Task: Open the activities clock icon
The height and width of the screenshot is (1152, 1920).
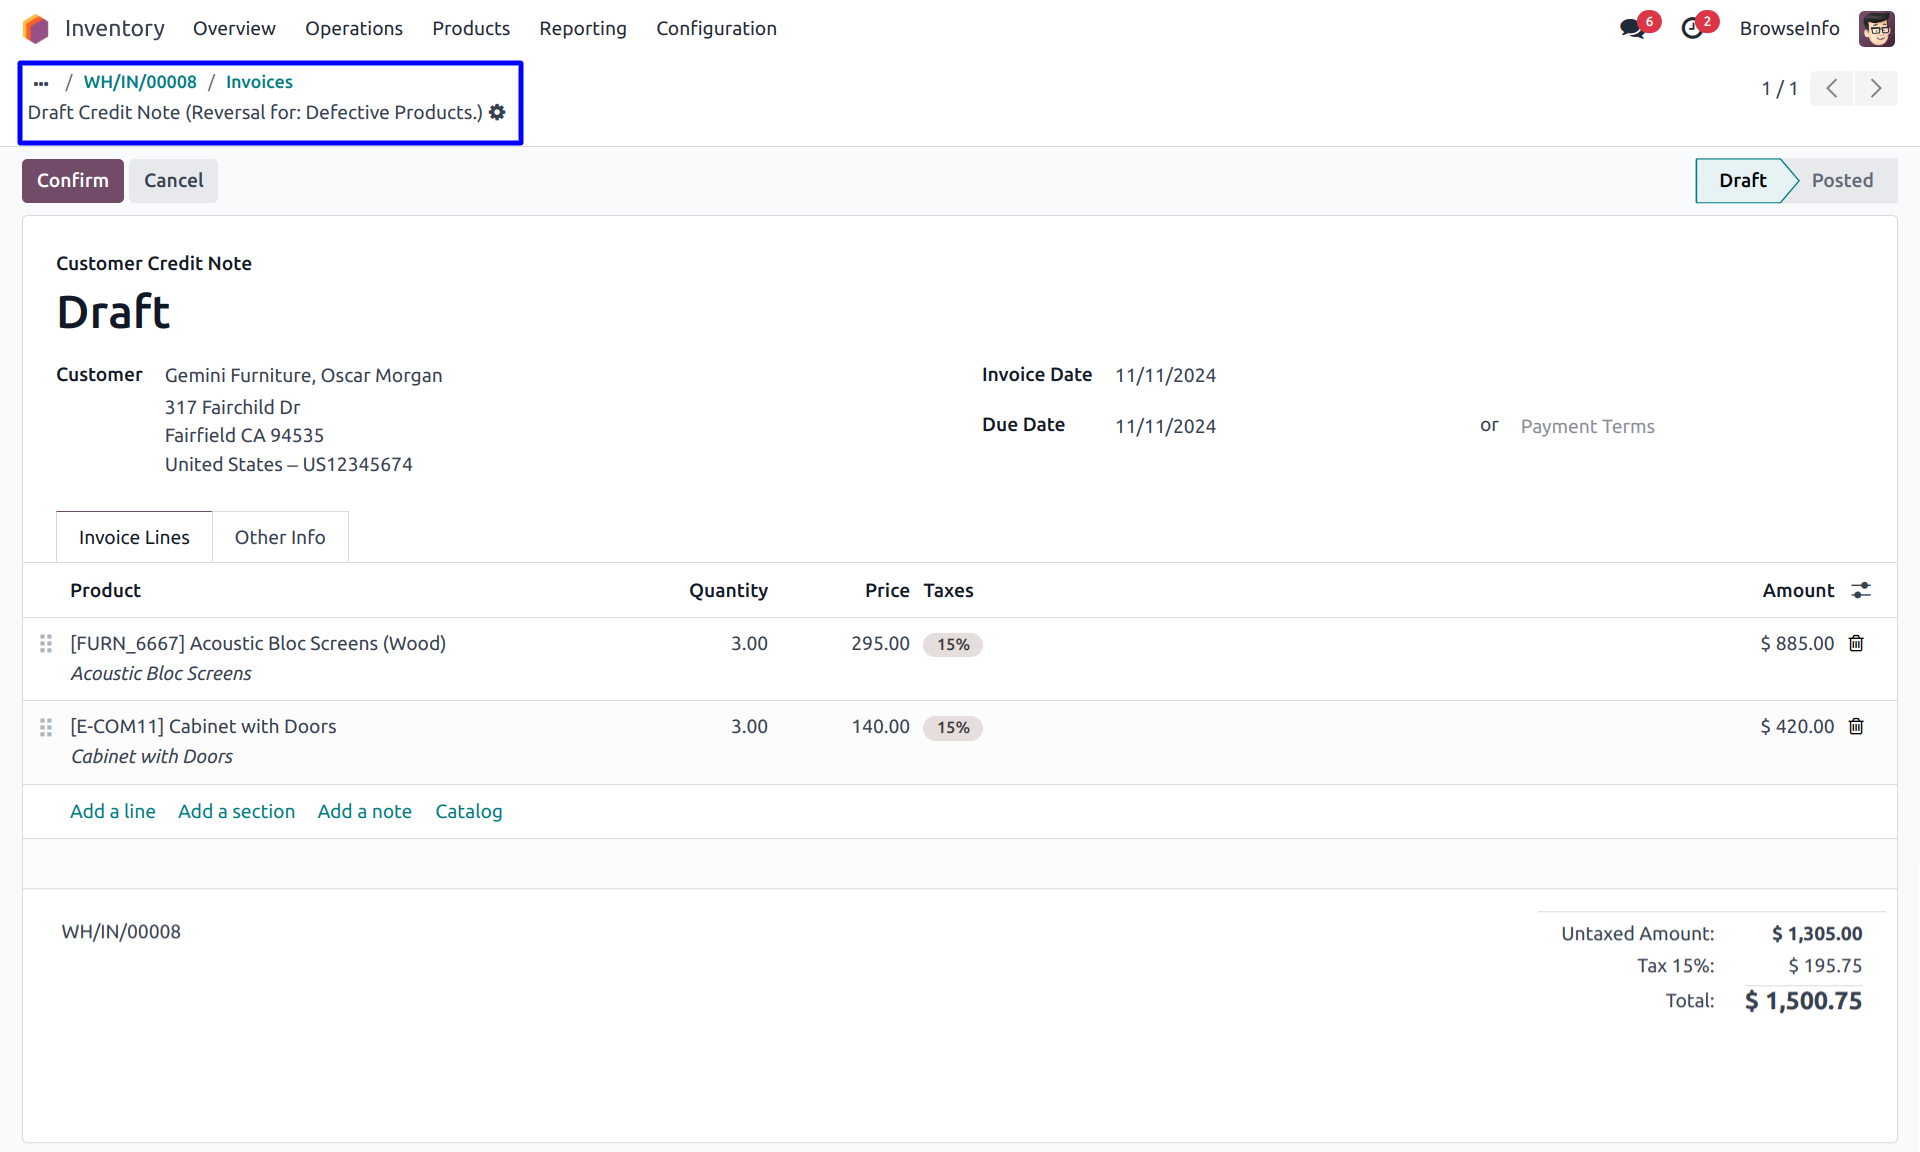Action: pyautogui.click(x=1692, y=28)
